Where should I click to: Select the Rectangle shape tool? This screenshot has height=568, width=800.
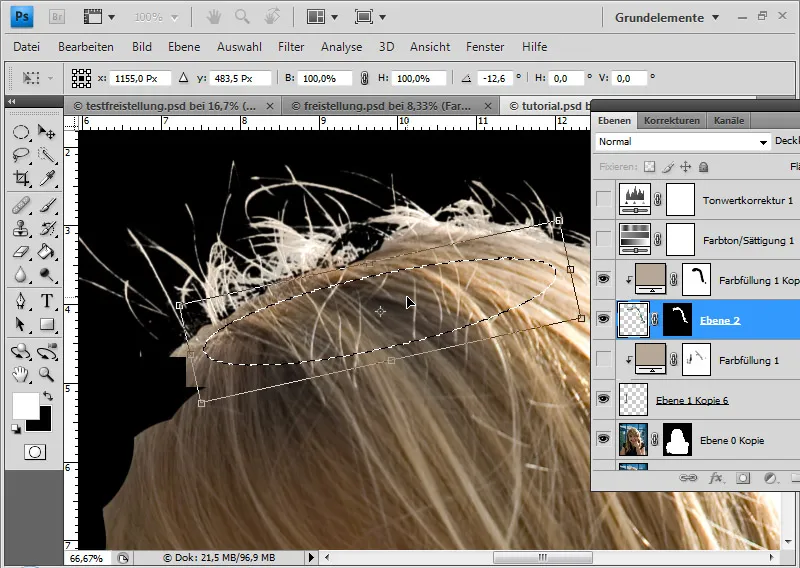pyautogui.click(x=46, y=324)
